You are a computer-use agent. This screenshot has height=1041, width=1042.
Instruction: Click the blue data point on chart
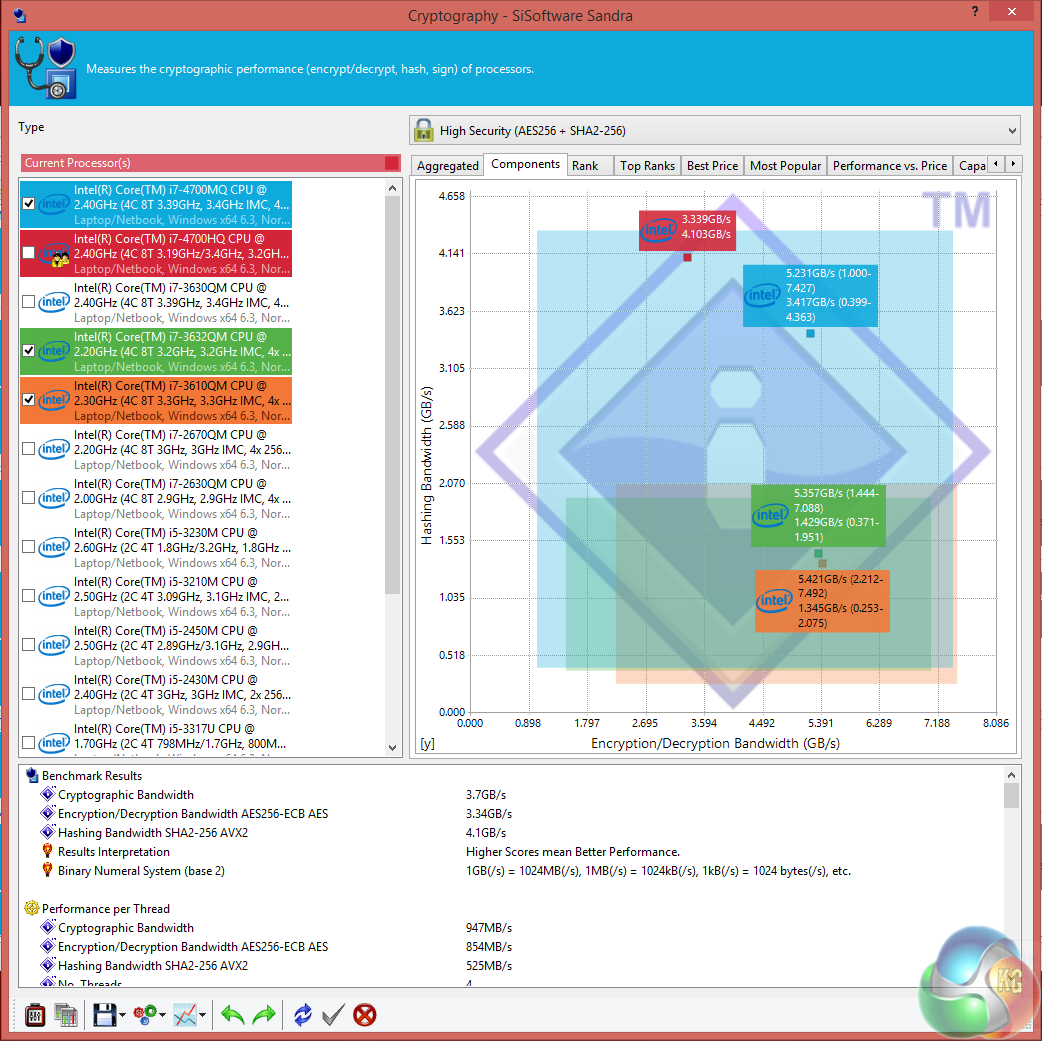point(810,334)
